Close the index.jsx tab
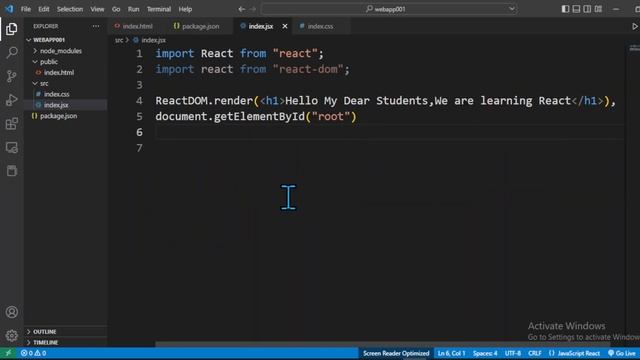640x360 pixels. point(285,26)
